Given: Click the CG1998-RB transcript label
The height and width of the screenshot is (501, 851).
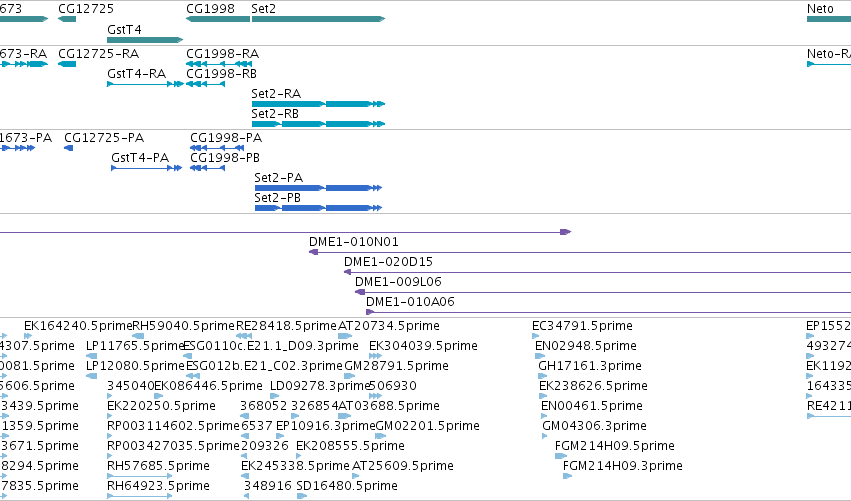Looking at the screenshot, I should 221,74.
